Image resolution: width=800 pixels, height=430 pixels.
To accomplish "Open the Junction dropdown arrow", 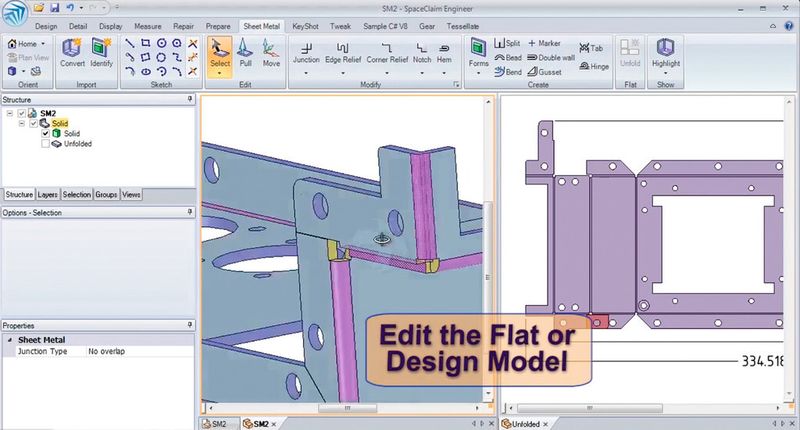I will [x=306, y=73].
